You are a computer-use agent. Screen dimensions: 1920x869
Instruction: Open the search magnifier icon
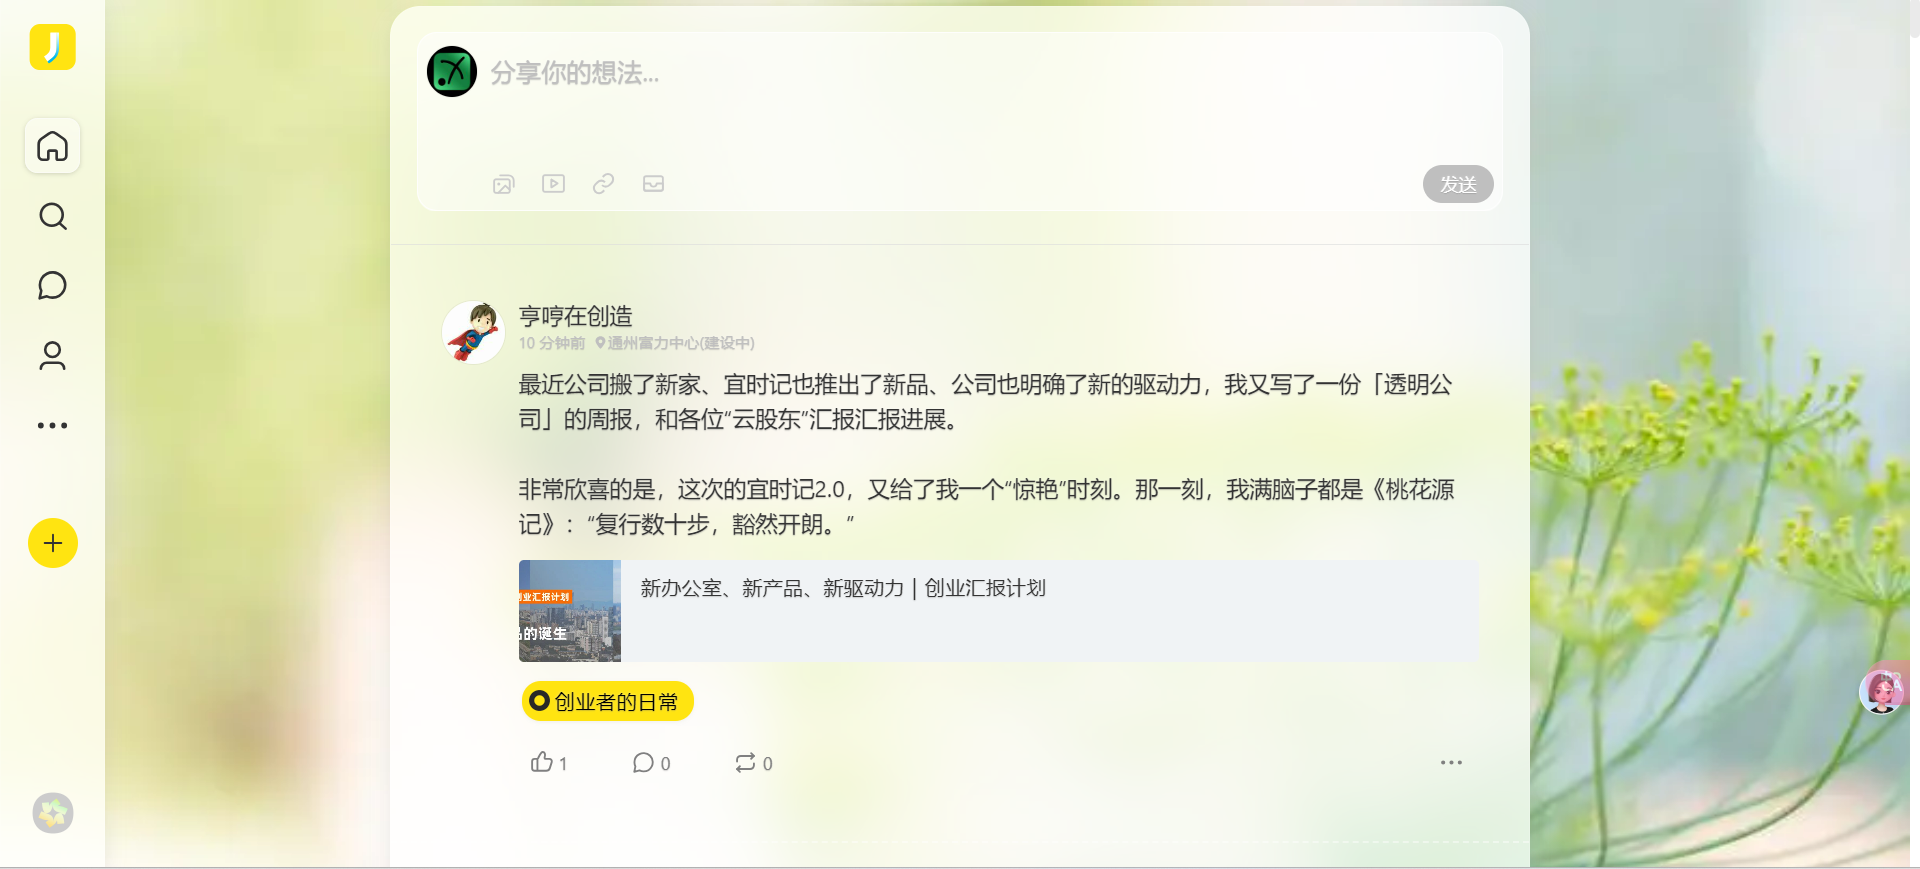tap(52, 216)
